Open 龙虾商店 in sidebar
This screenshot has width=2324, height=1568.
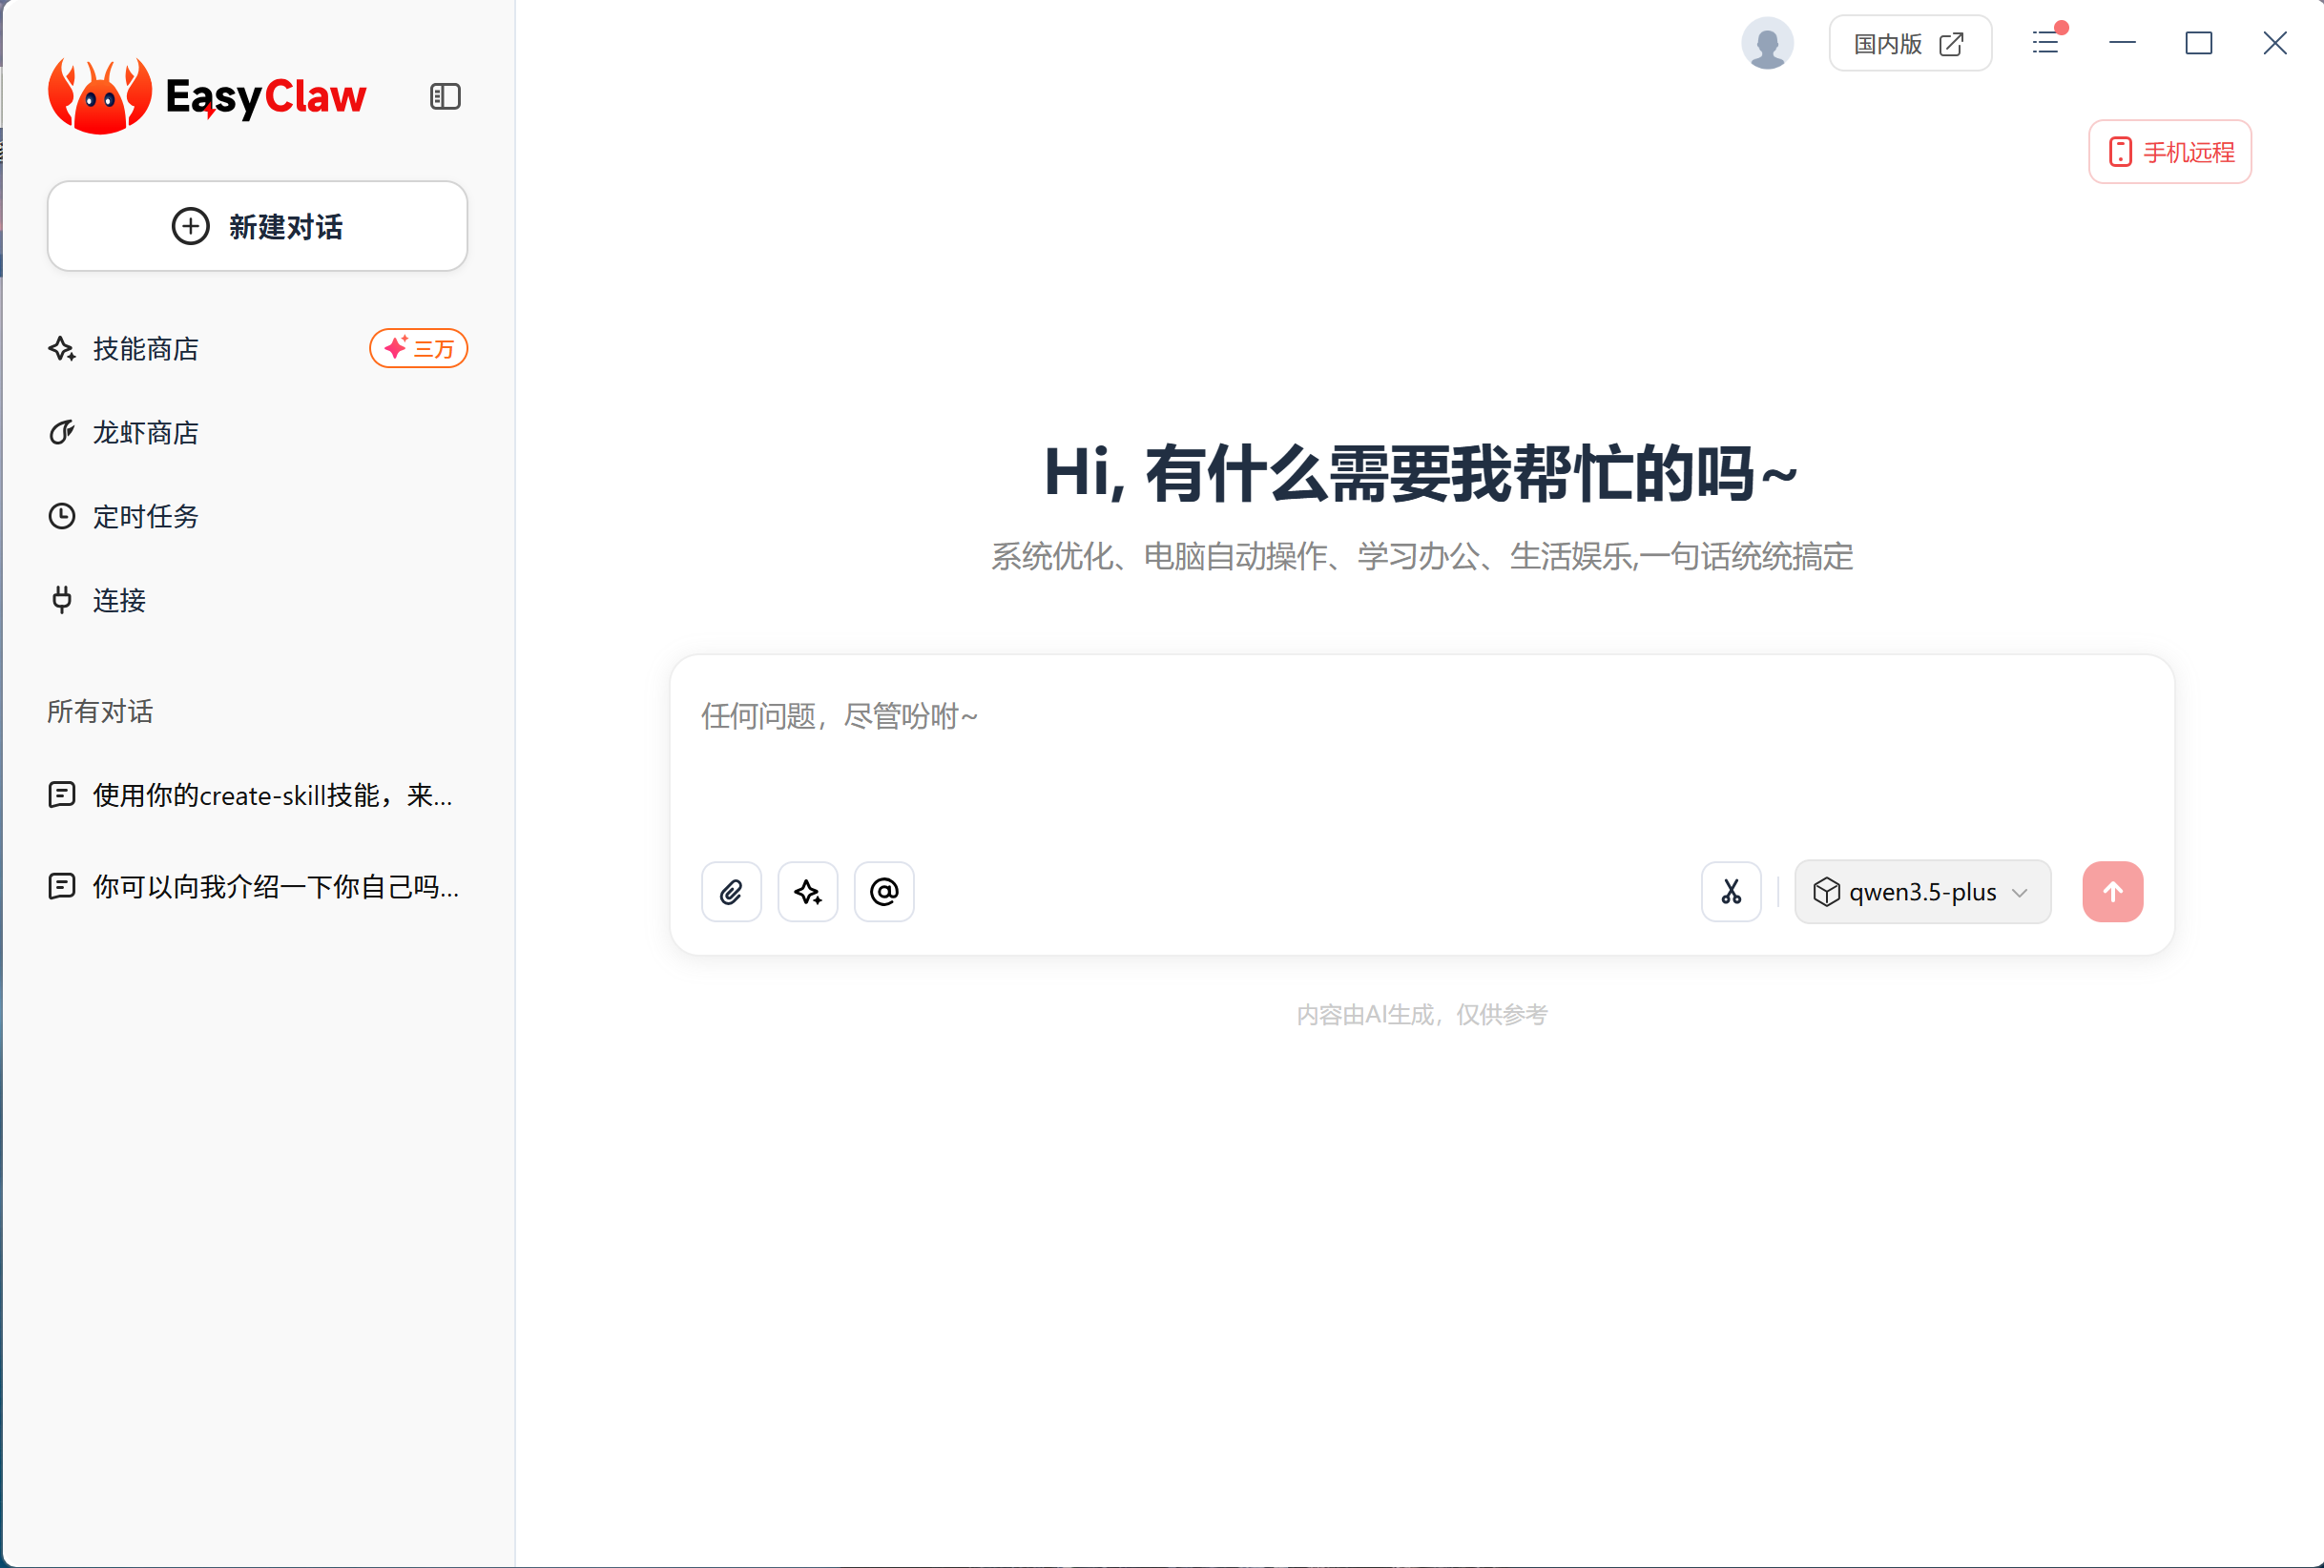tap(146, 433)
